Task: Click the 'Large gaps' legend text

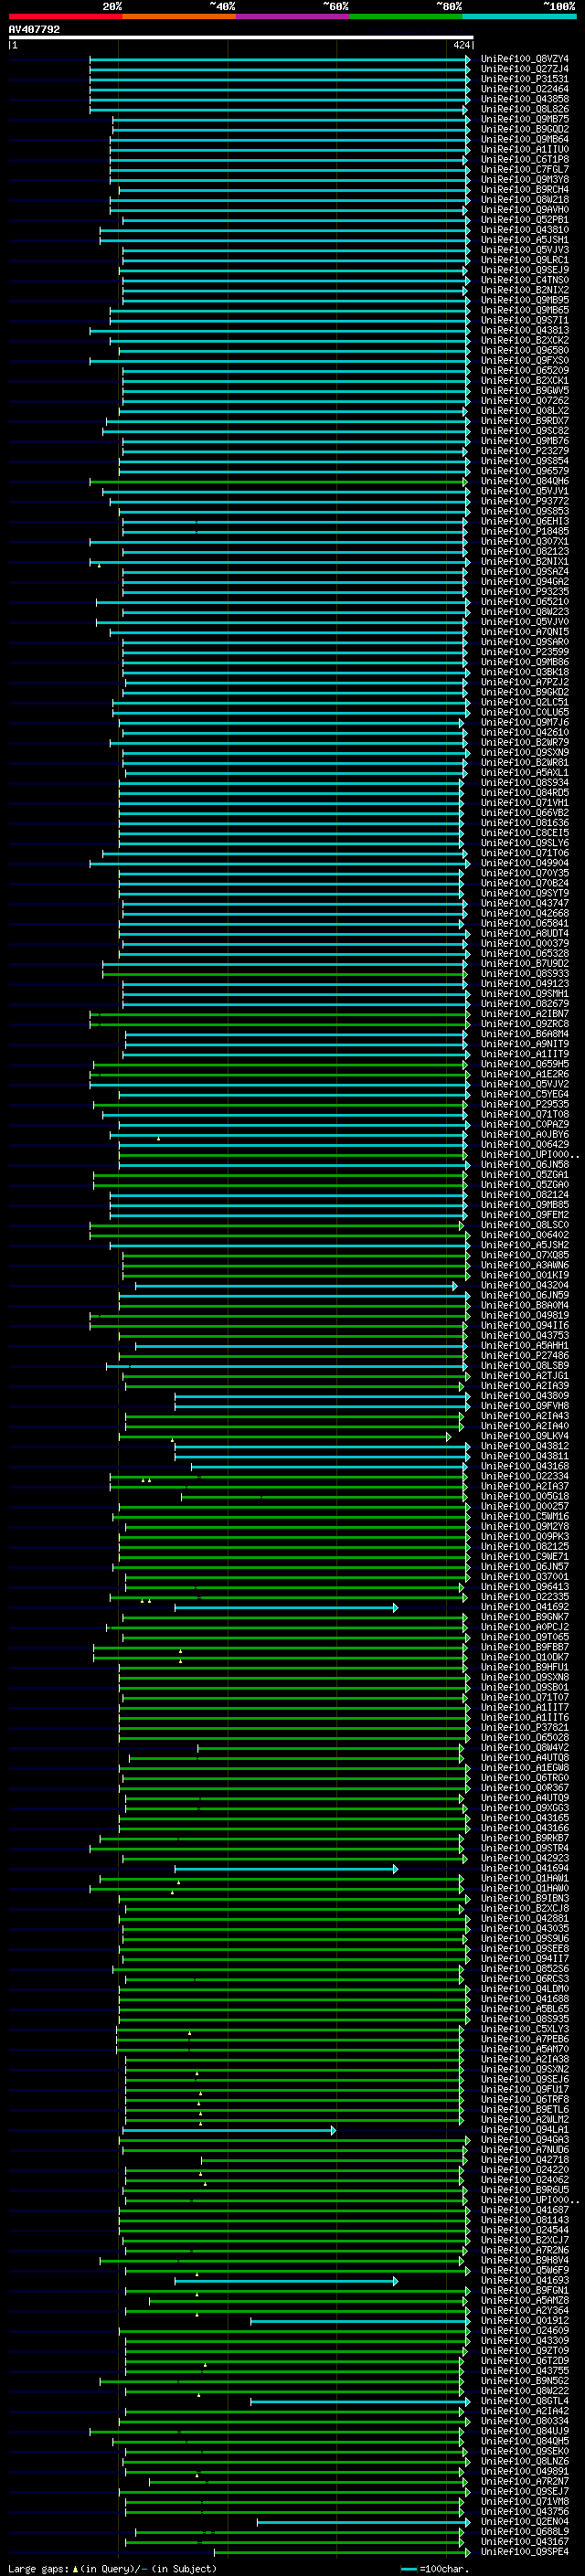Action: click(x=39, y=2569)
